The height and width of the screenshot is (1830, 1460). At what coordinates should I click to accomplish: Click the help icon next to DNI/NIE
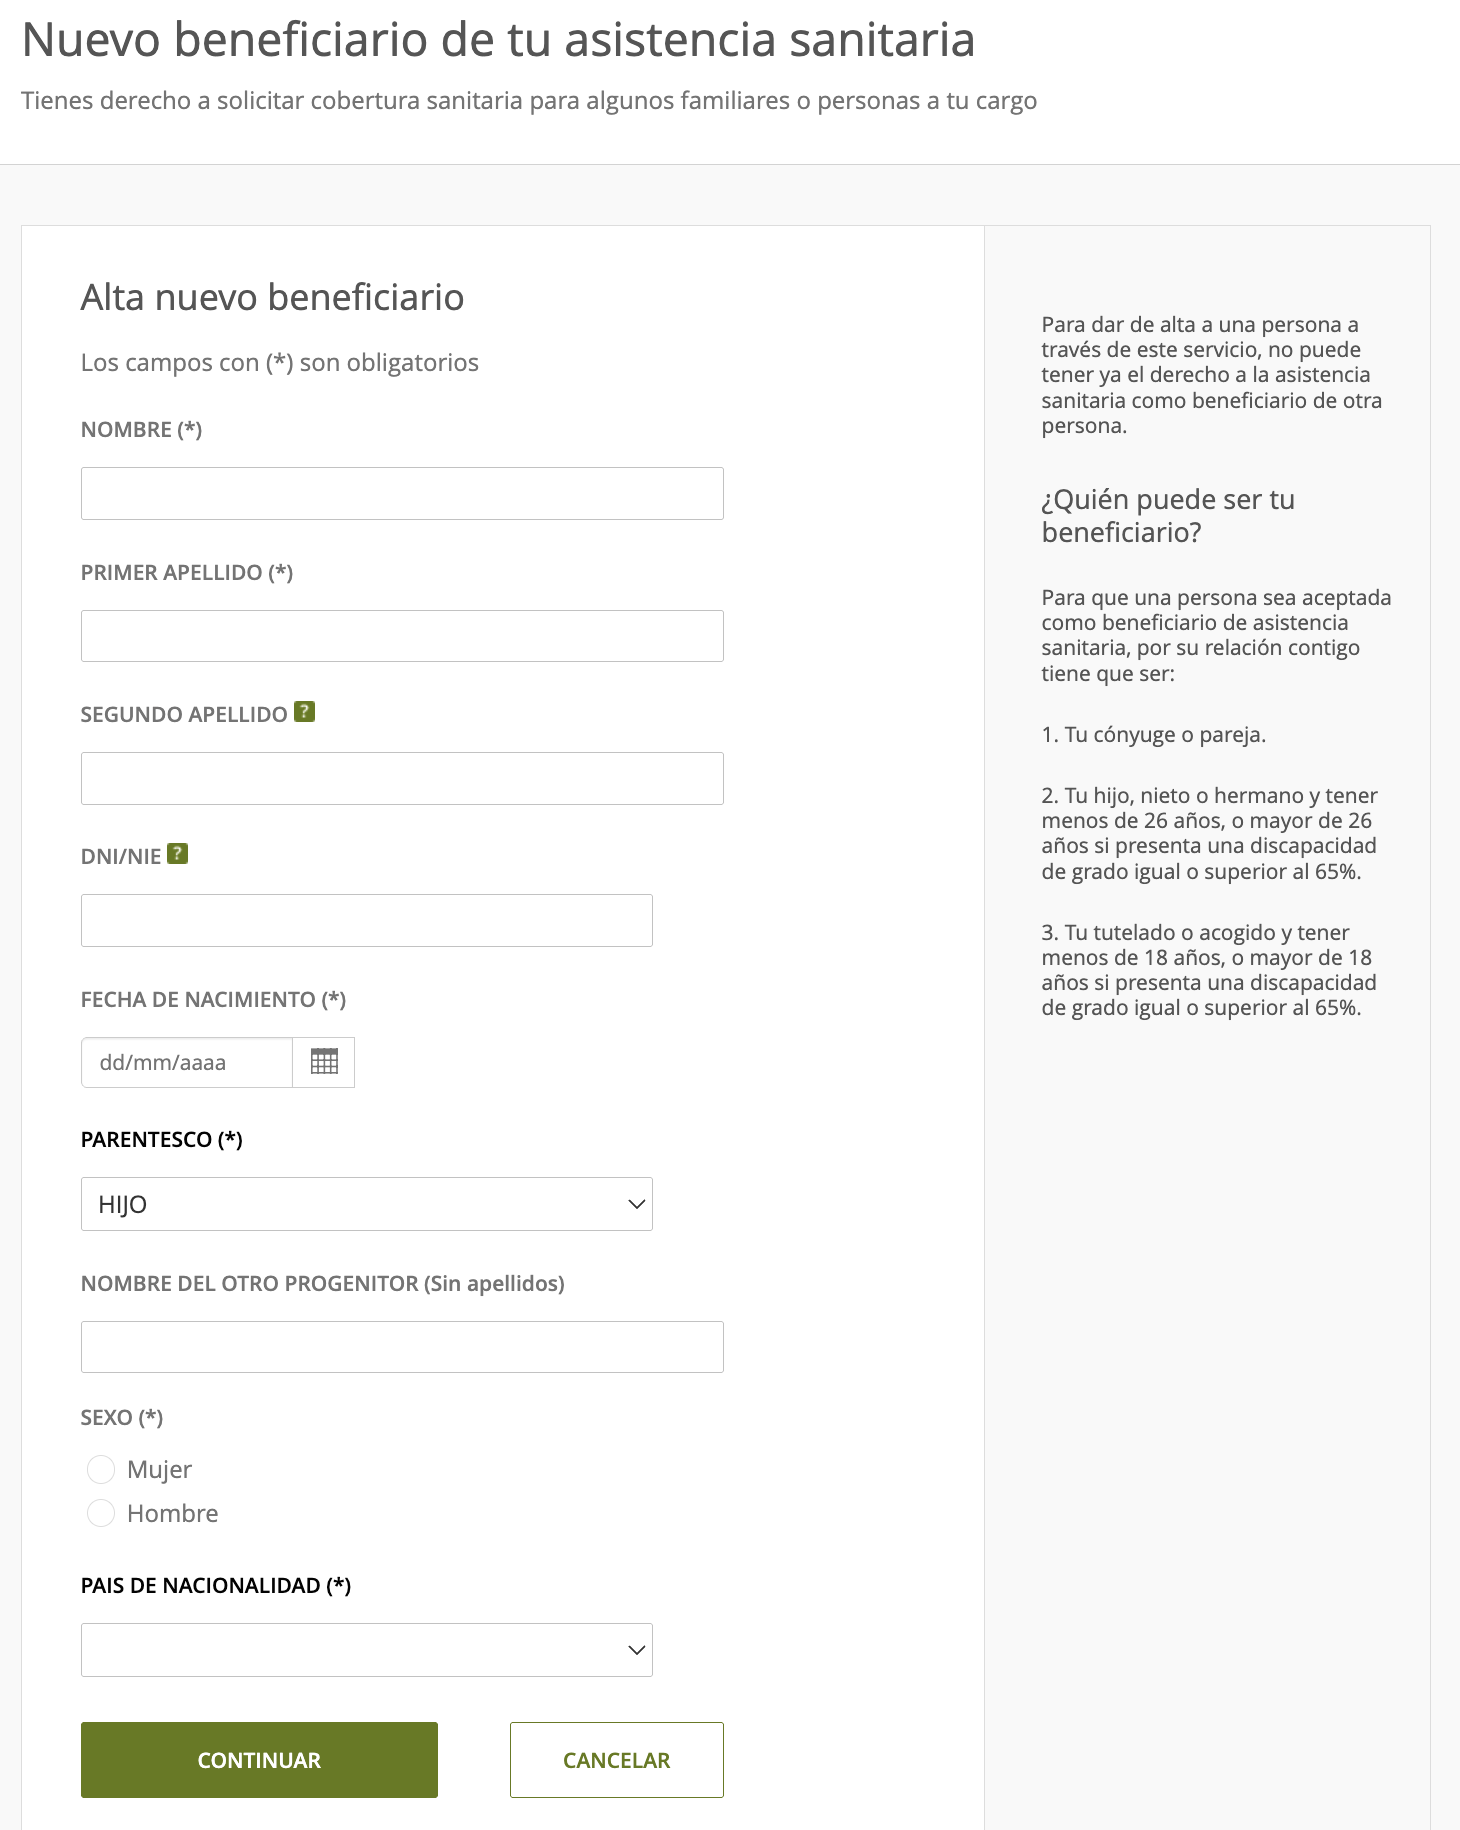pyautogui.click(x=178, y=853)
